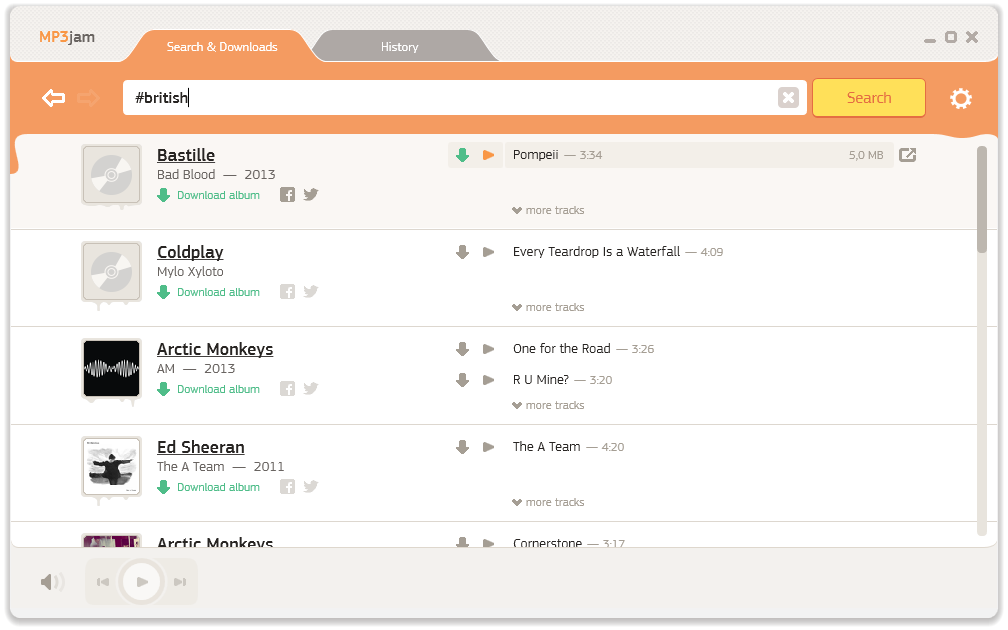
Task: Click the Bastille album cover thumbnail
Action: tap(111, 174)
